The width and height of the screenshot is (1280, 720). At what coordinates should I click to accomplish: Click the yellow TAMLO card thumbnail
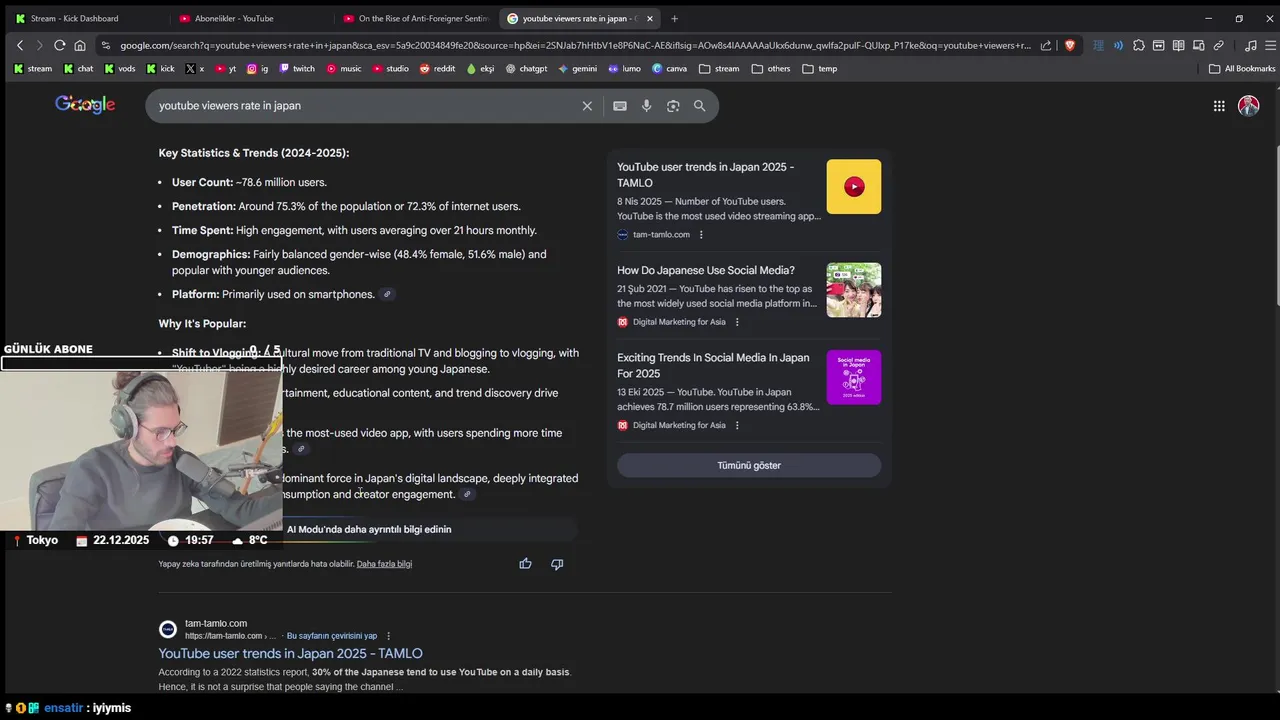pos(854,187)
